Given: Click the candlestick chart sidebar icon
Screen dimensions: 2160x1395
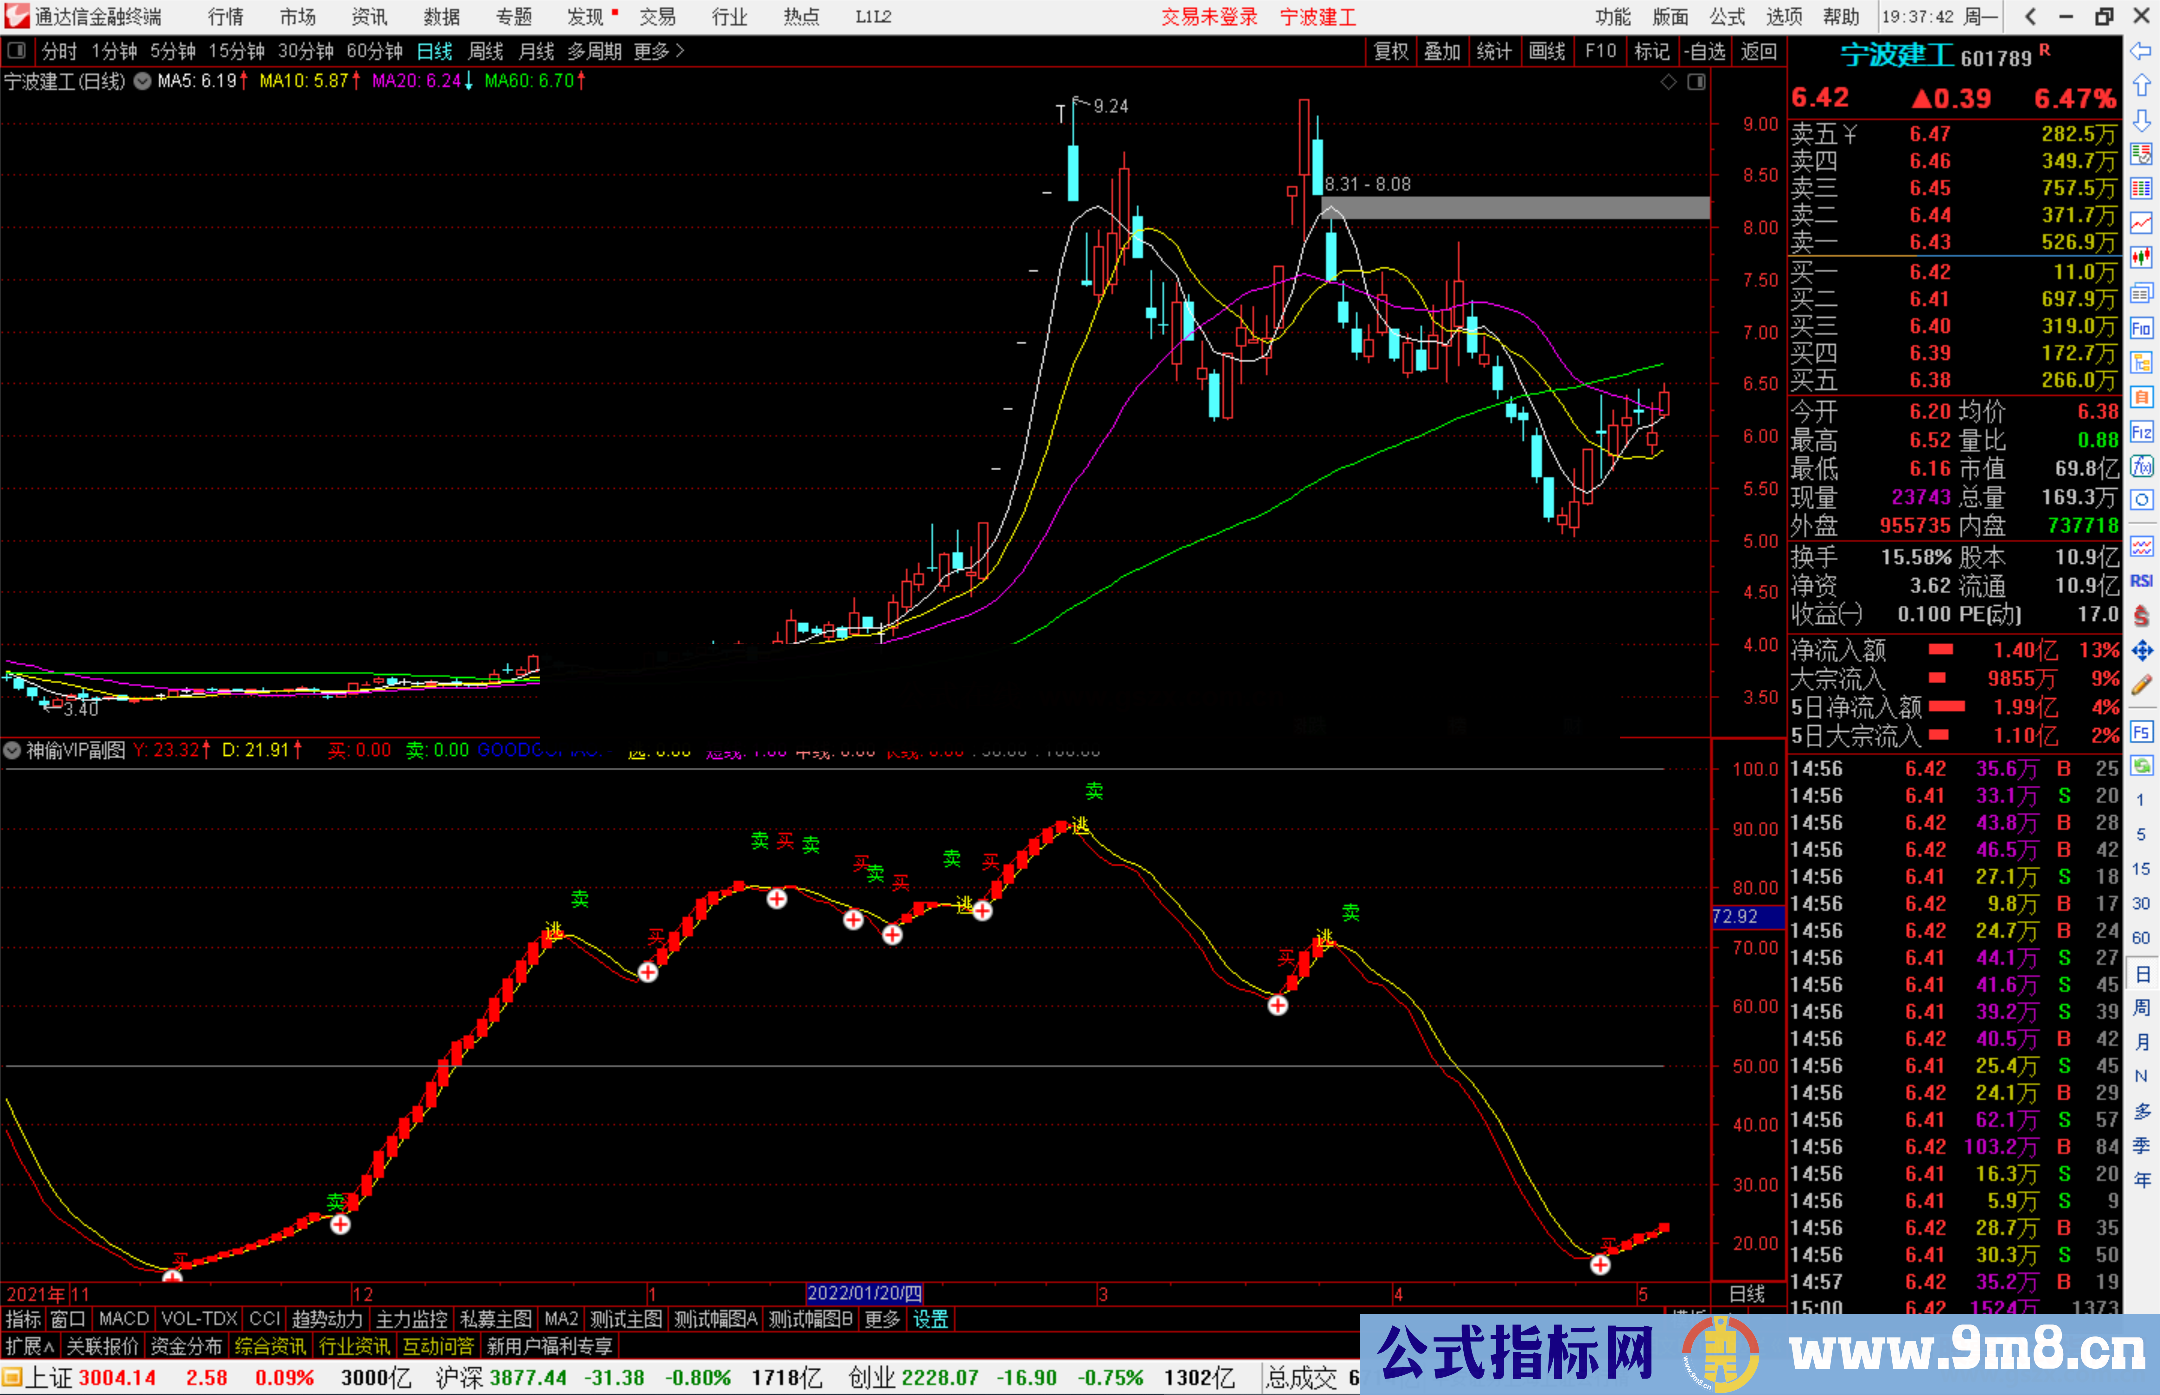Looking at the screenshot, I should (2141, 257).
